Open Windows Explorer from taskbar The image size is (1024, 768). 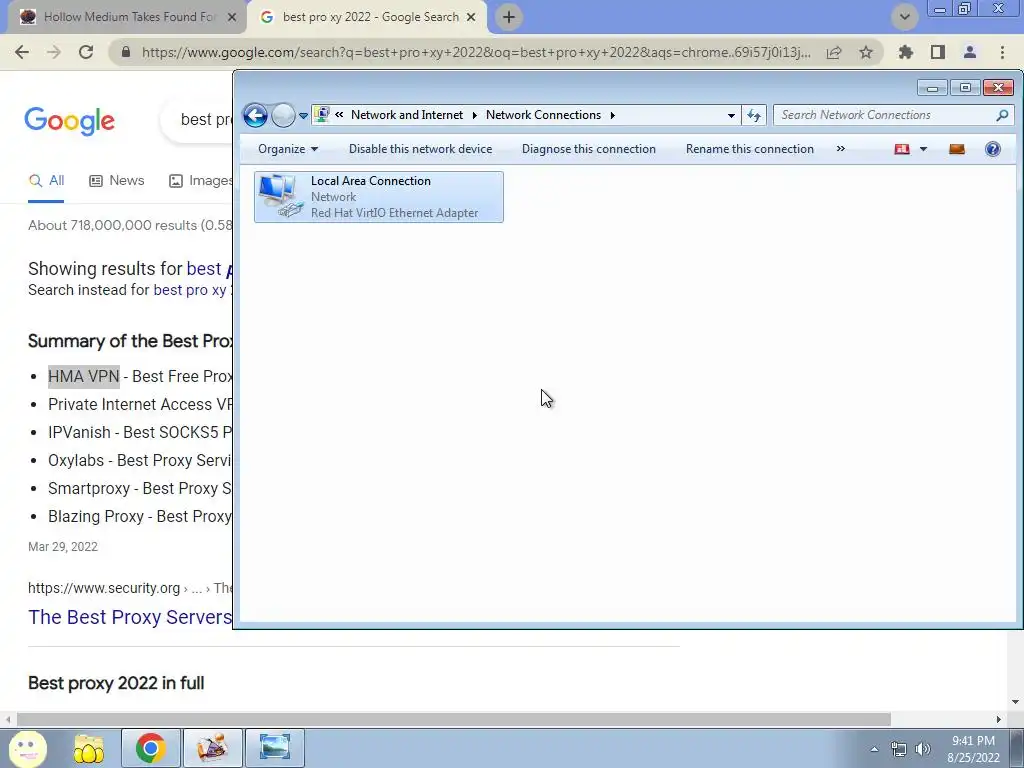89,748
